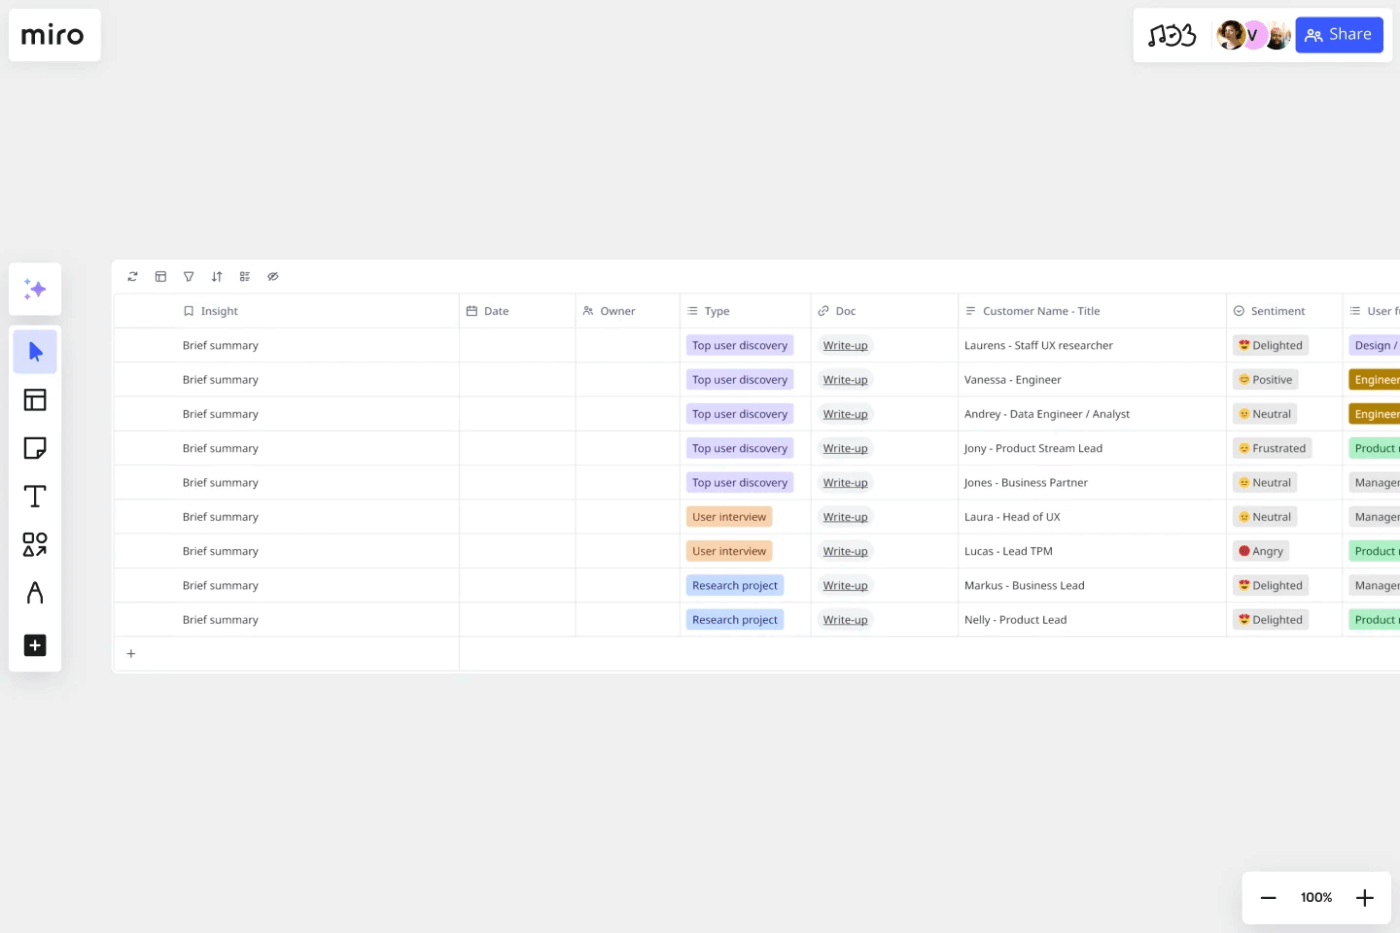Toggle hidden fields with eye-slash icon
The height and width of the screenshot is (933, 1400).
coord(273,276)
